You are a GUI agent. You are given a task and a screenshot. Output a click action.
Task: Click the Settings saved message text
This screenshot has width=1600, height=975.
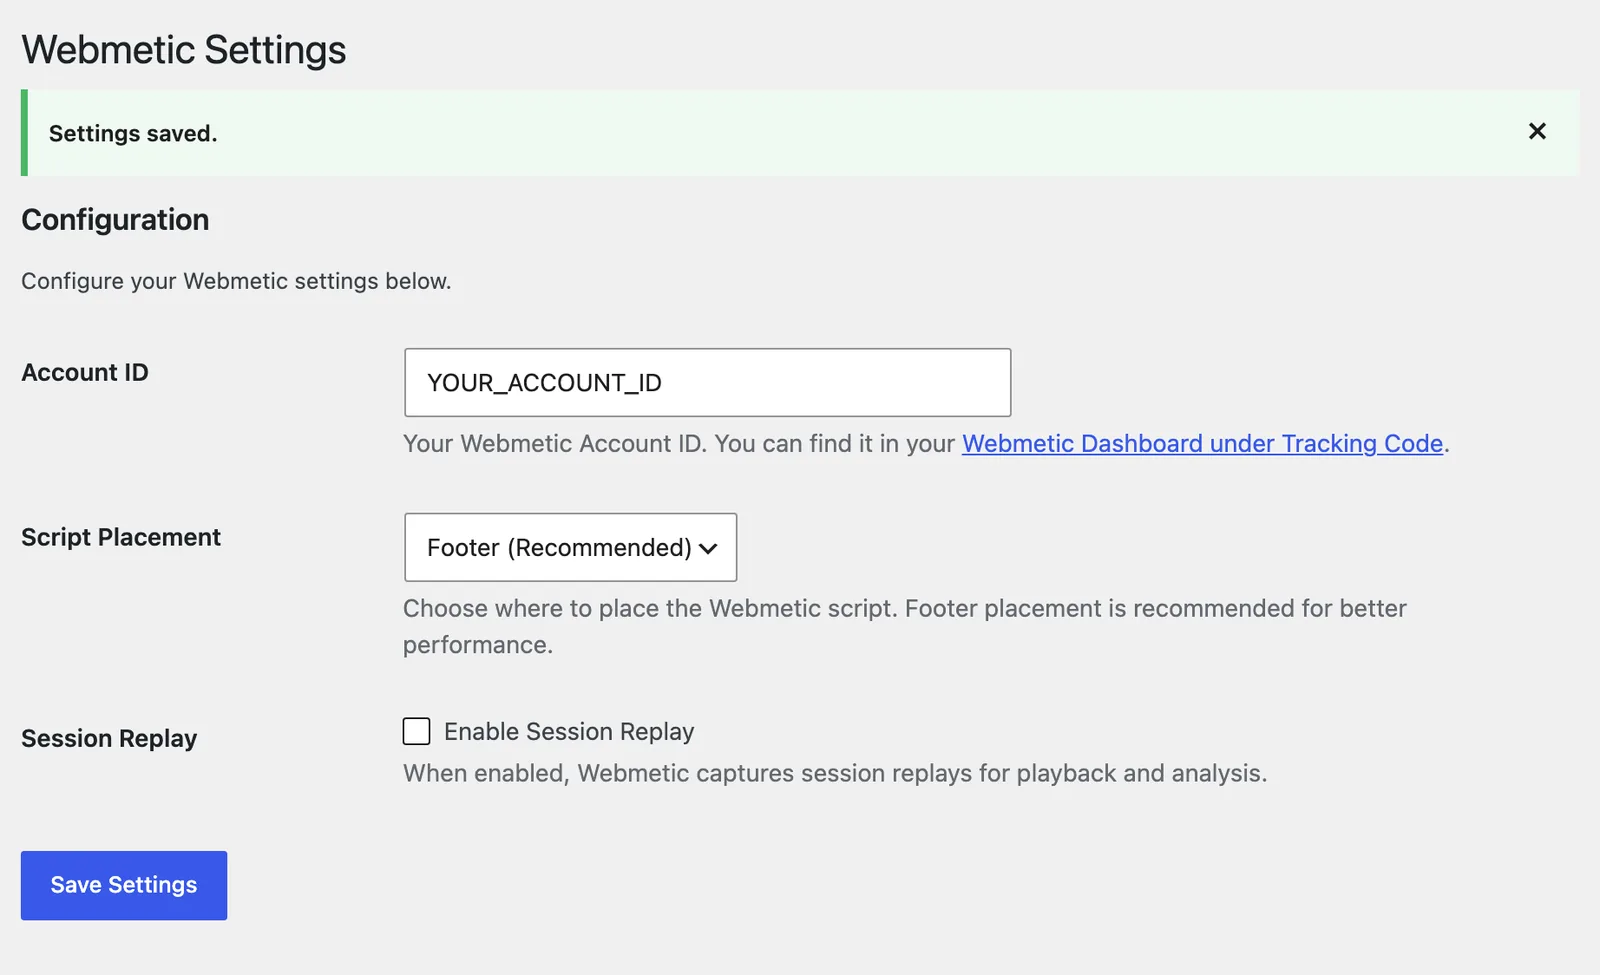coord(133,133)
